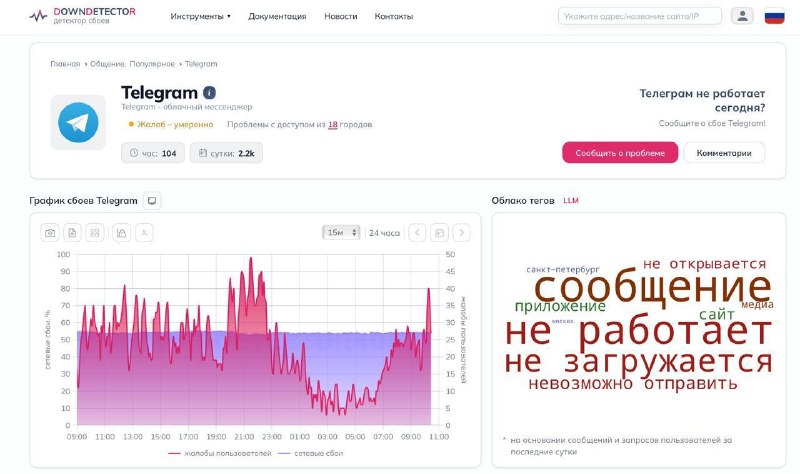Click the сообщение tag in cloud

pos(653,288)
